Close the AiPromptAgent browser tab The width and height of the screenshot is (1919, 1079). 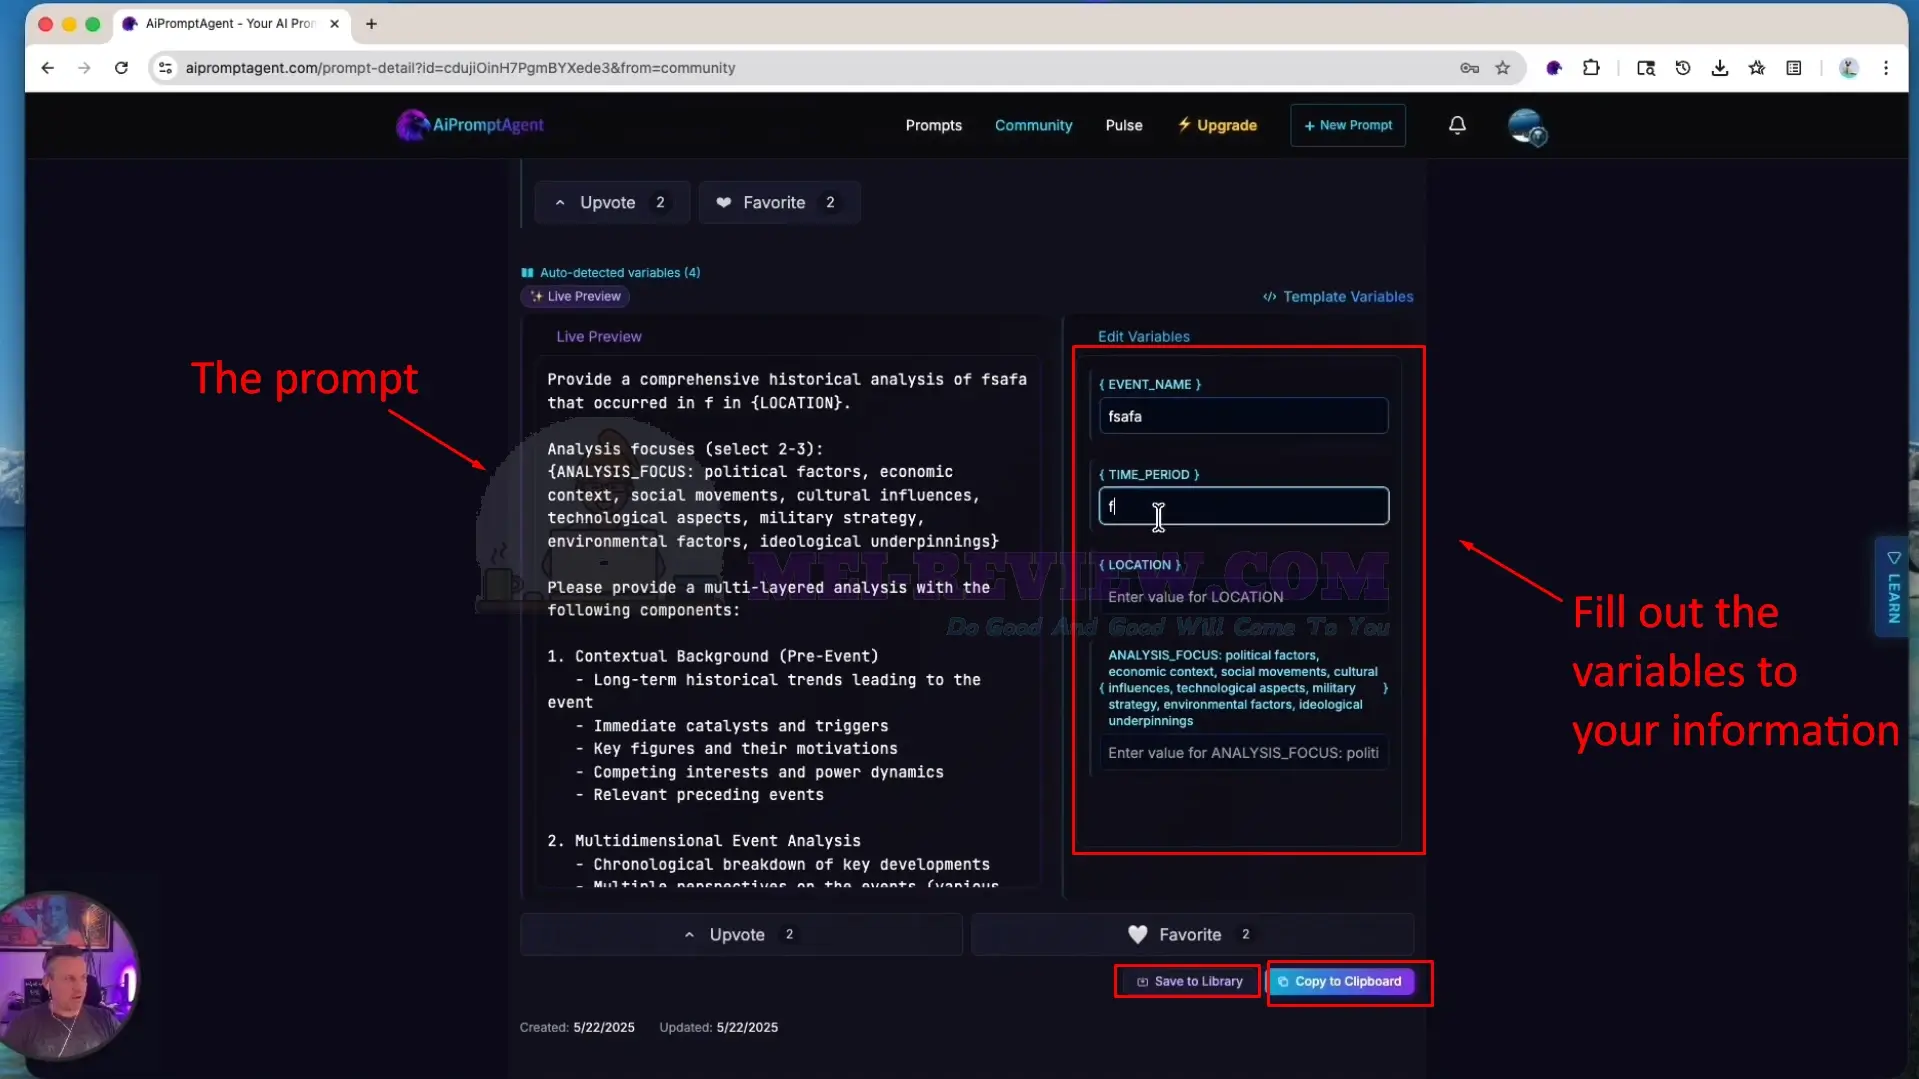334,24
